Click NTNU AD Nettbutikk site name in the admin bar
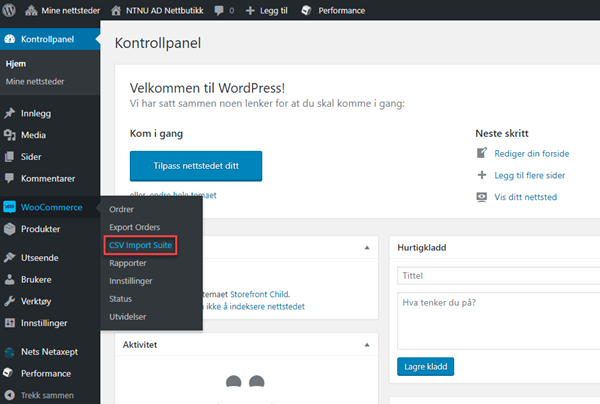600x404 pixels. 165,10
